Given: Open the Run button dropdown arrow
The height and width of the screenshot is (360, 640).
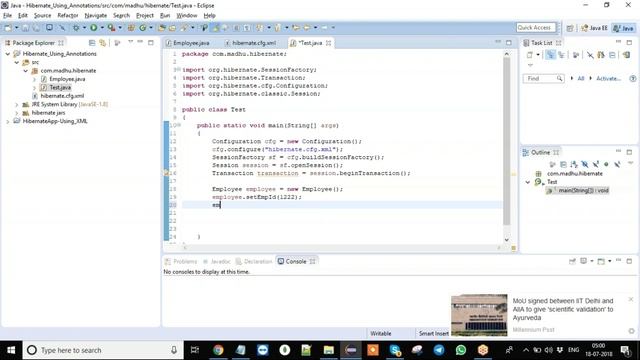Looking at the screenshot, I should pos(102,28).
